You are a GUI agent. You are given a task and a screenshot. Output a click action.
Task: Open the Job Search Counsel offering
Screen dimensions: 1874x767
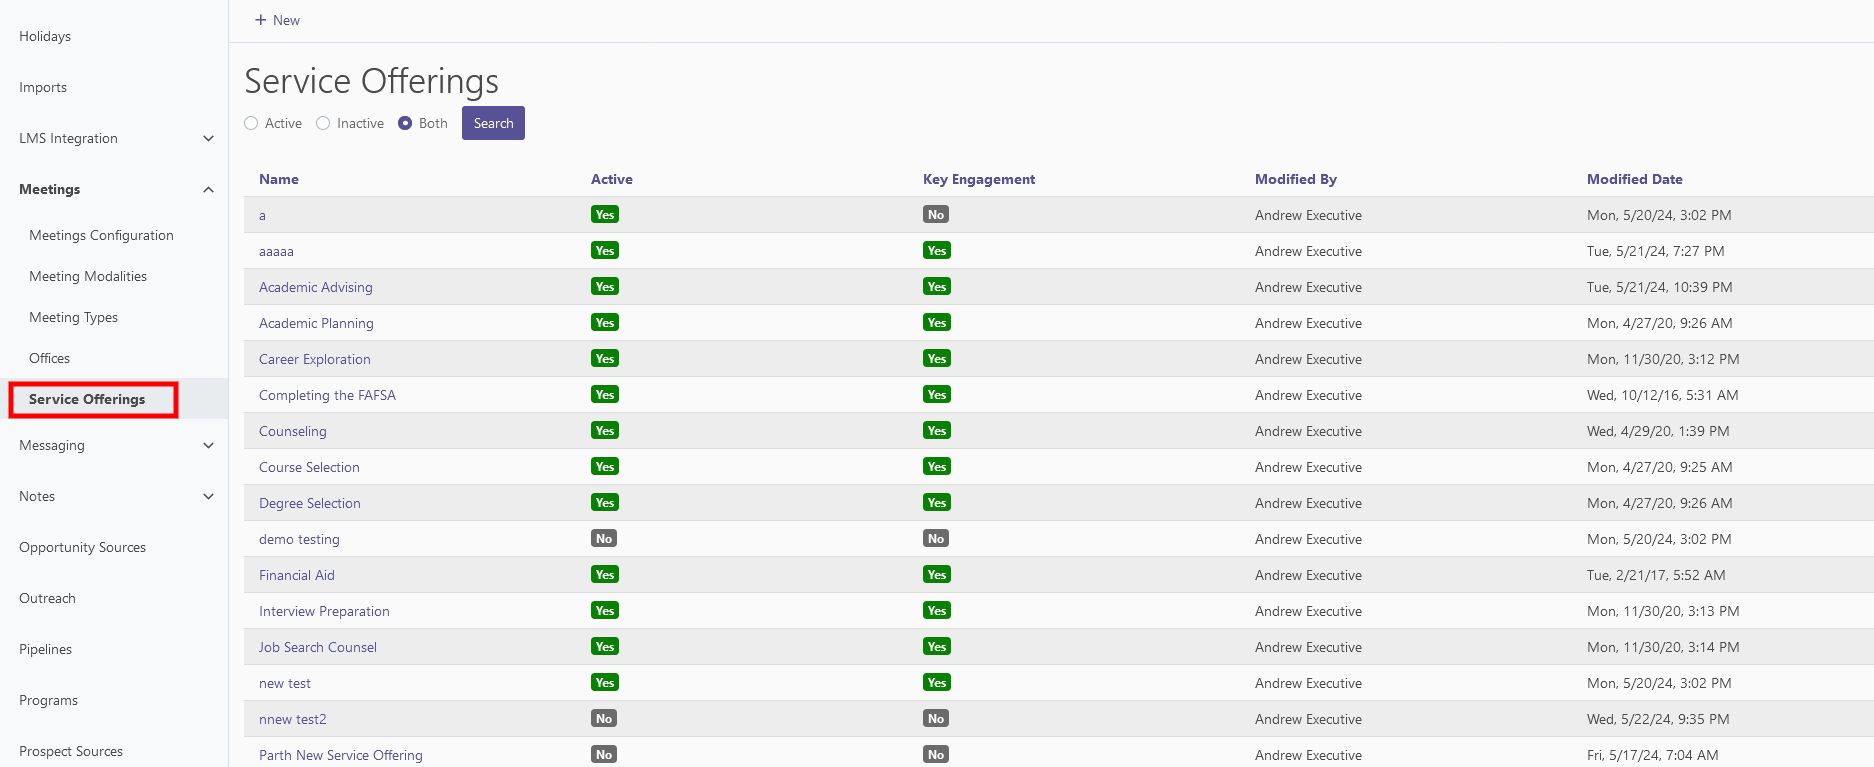coord(318,647)
